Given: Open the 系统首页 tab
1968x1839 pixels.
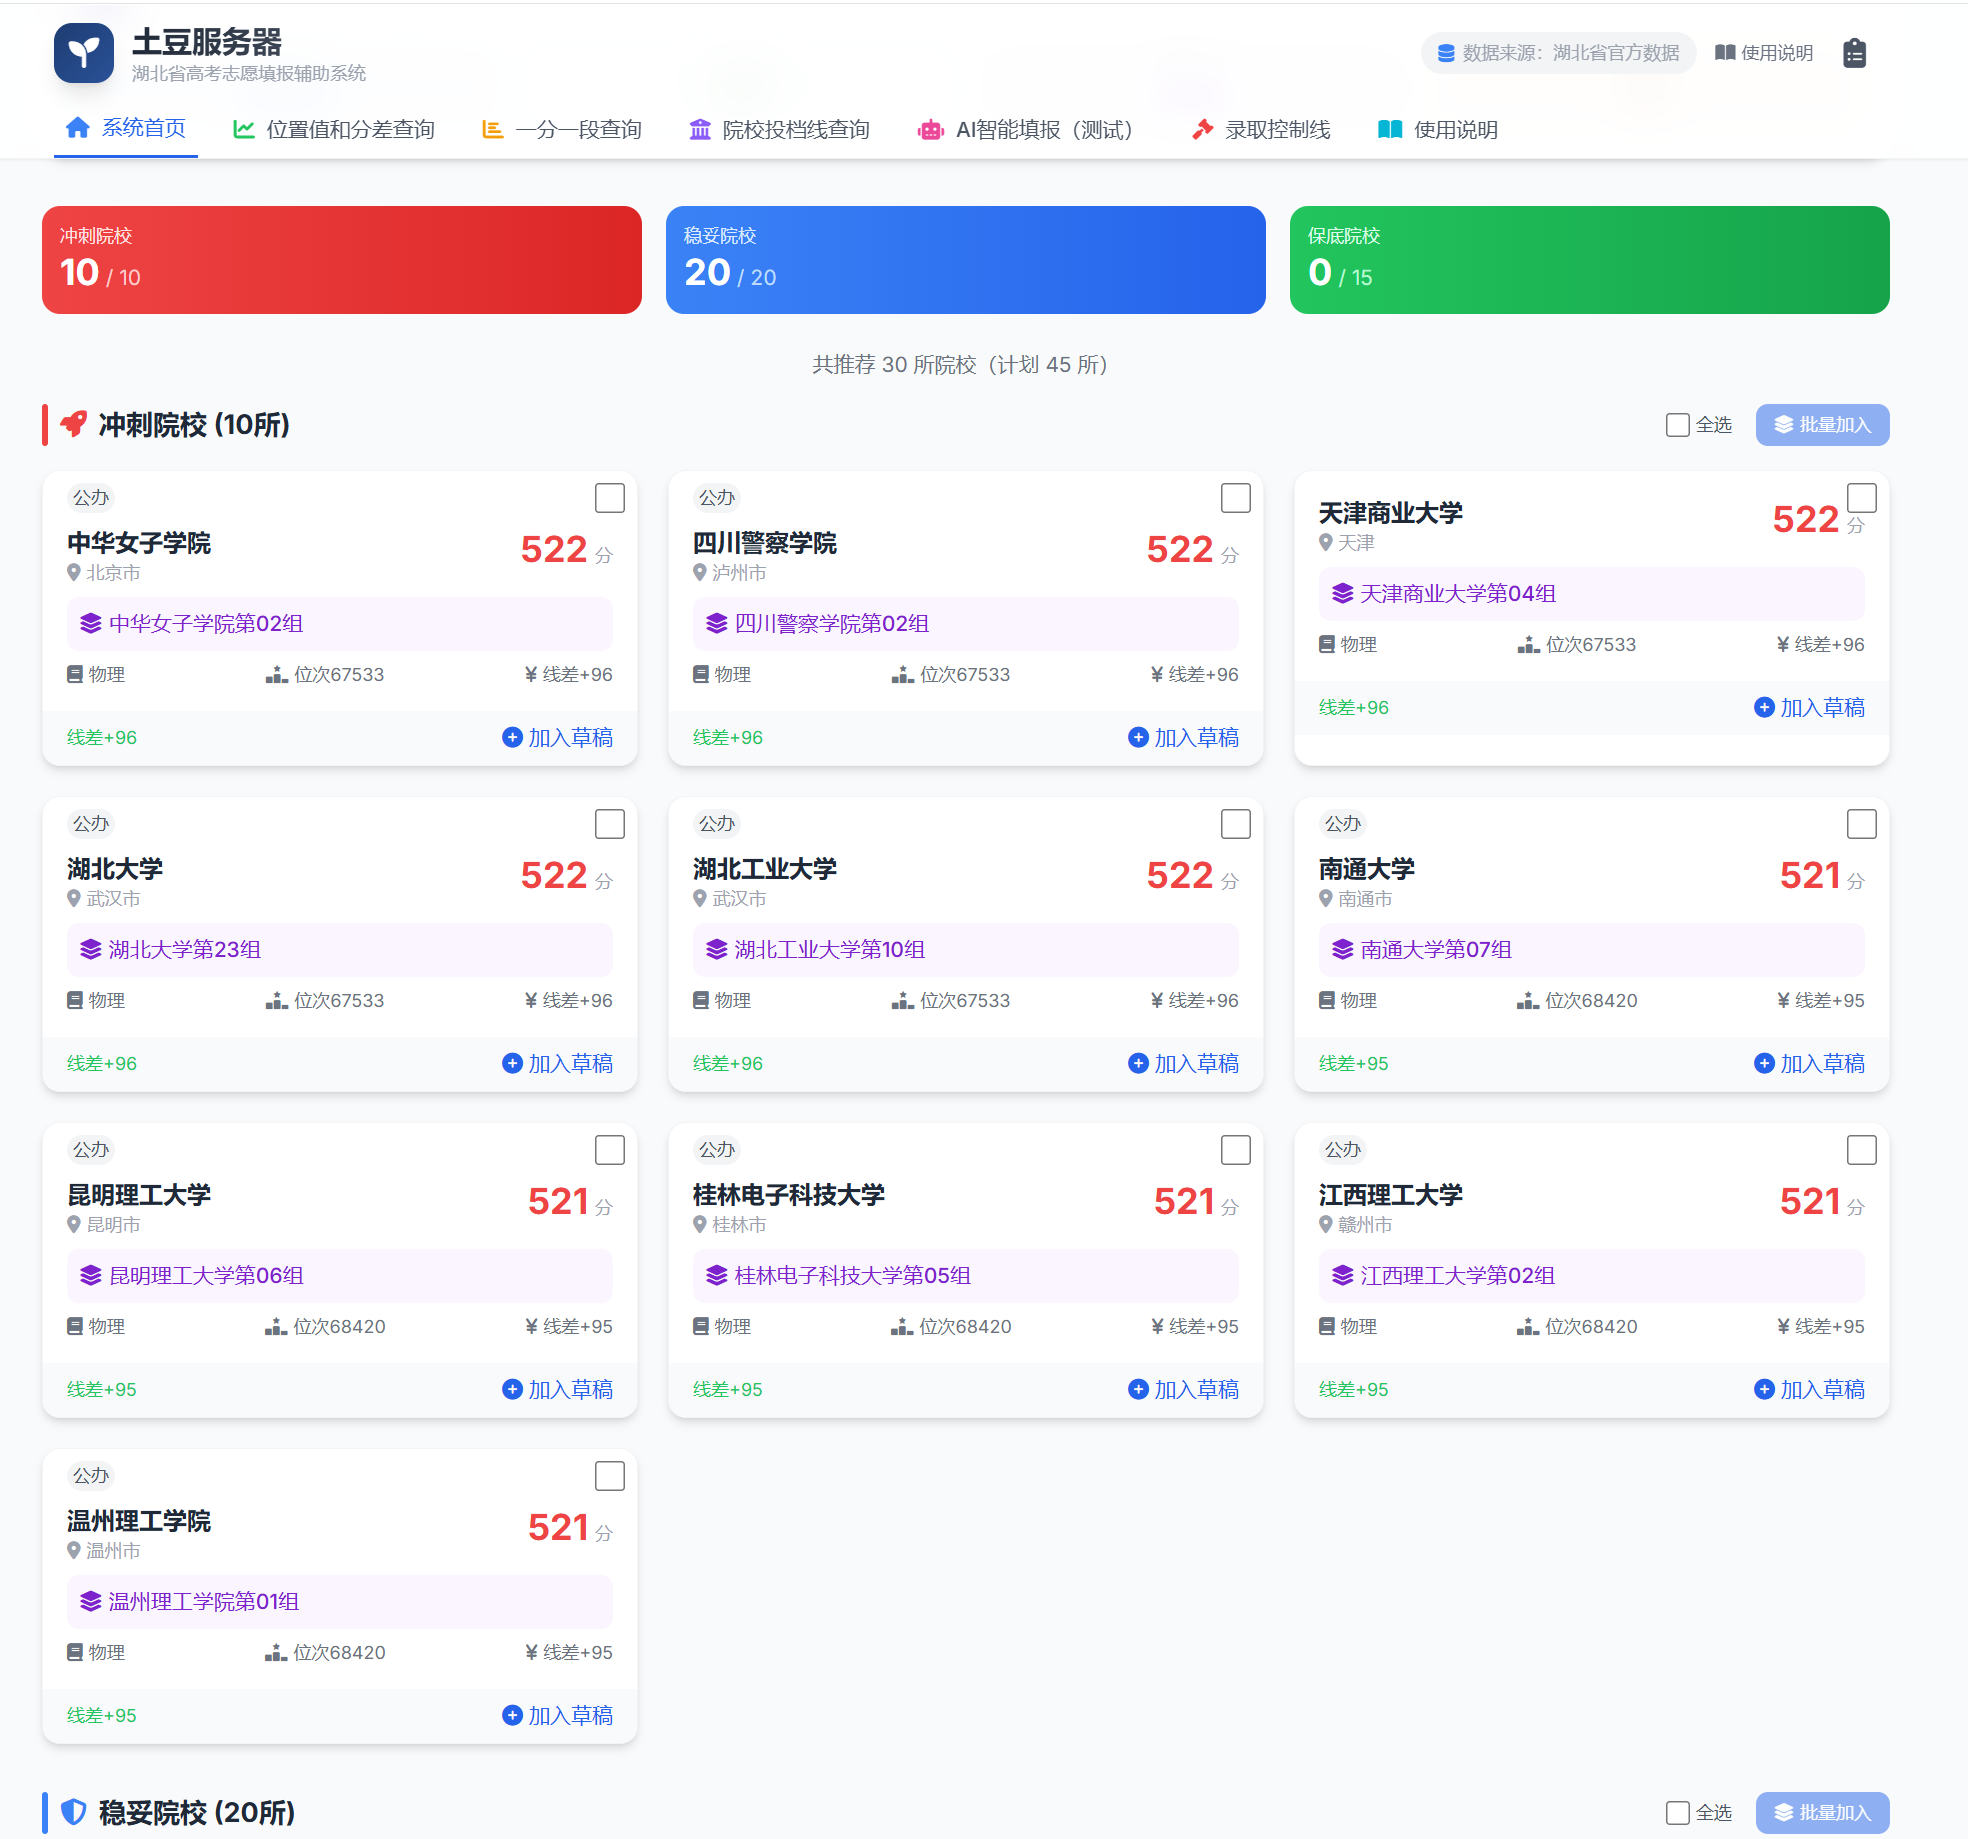Looking at the screenshot, I should [126, 129].
